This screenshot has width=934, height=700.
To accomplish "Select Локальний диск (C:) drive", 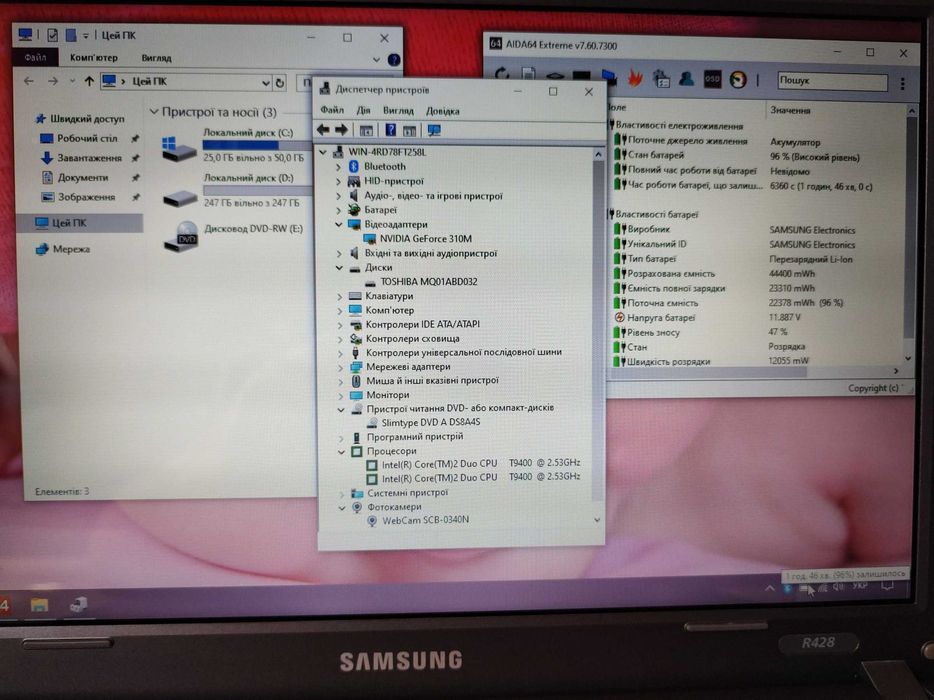I will pos(235,145).
